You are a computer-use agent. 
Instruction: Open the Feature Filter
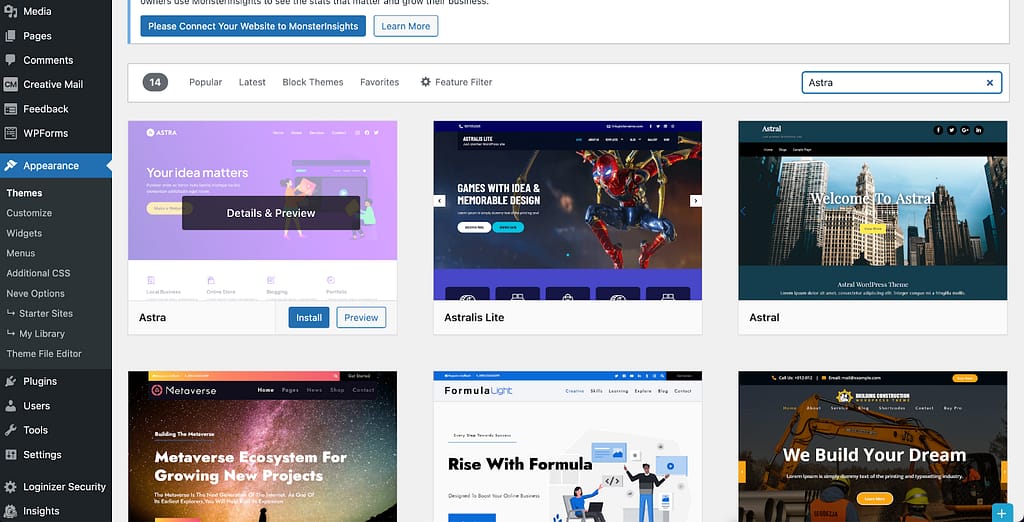pos(456,82)
